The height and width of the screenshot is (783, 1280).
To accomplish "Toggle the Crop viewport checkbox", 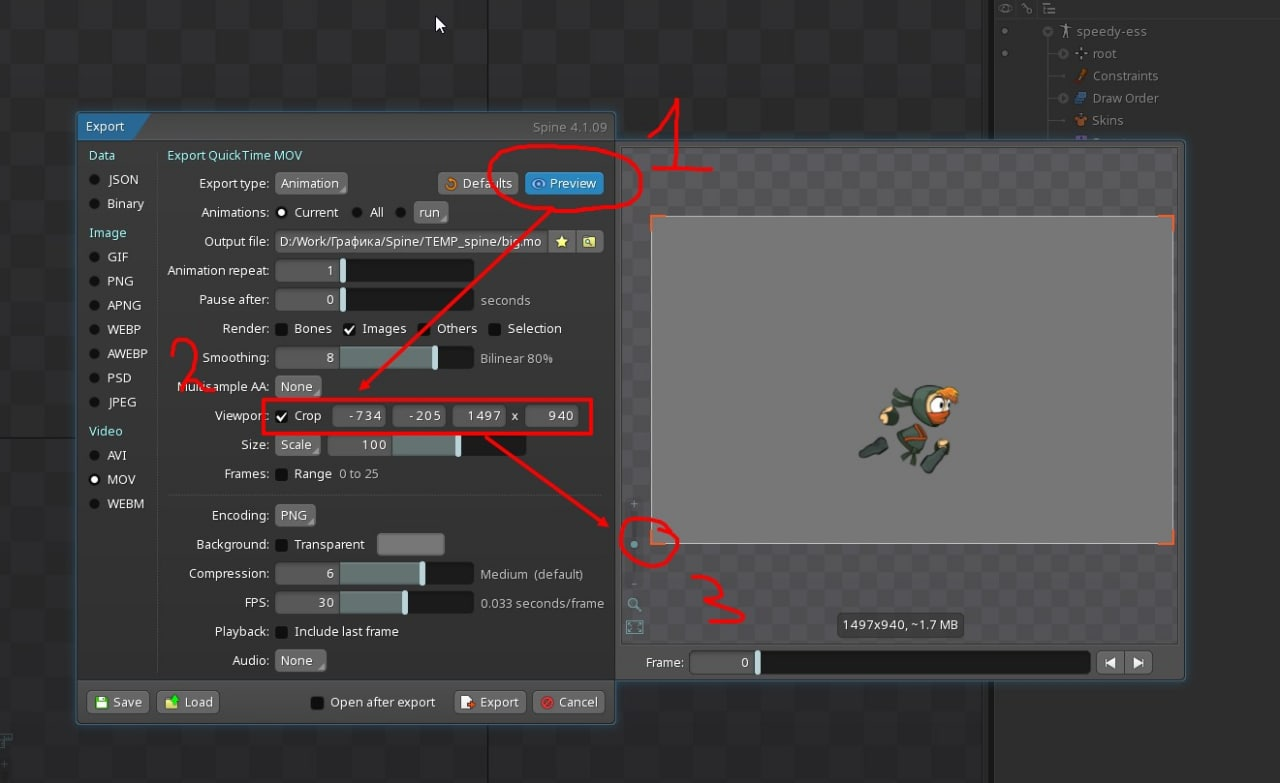I will click(282, 416).
